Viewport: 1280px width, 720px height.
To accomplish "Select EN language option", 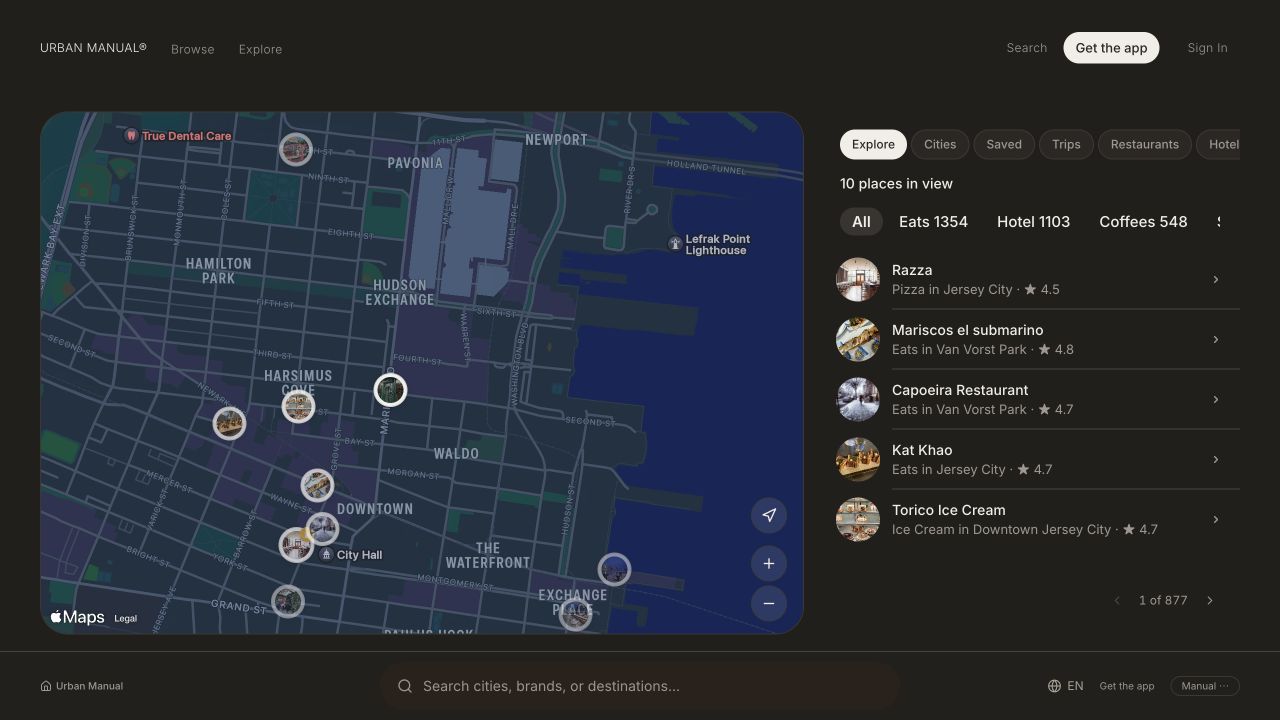I will [x=1075, y=686].
